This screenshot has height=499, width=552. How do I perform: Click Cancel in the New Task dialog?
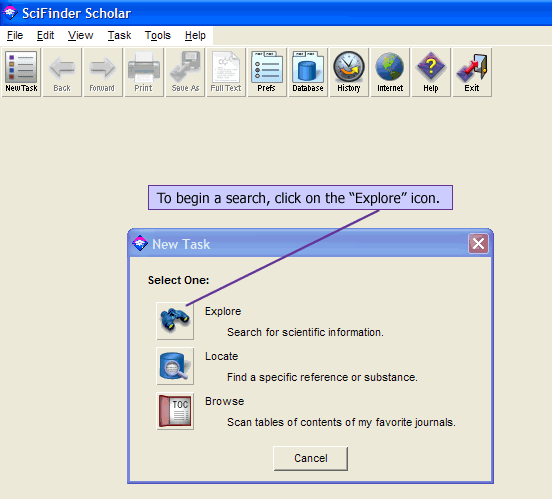pos(310,458)
